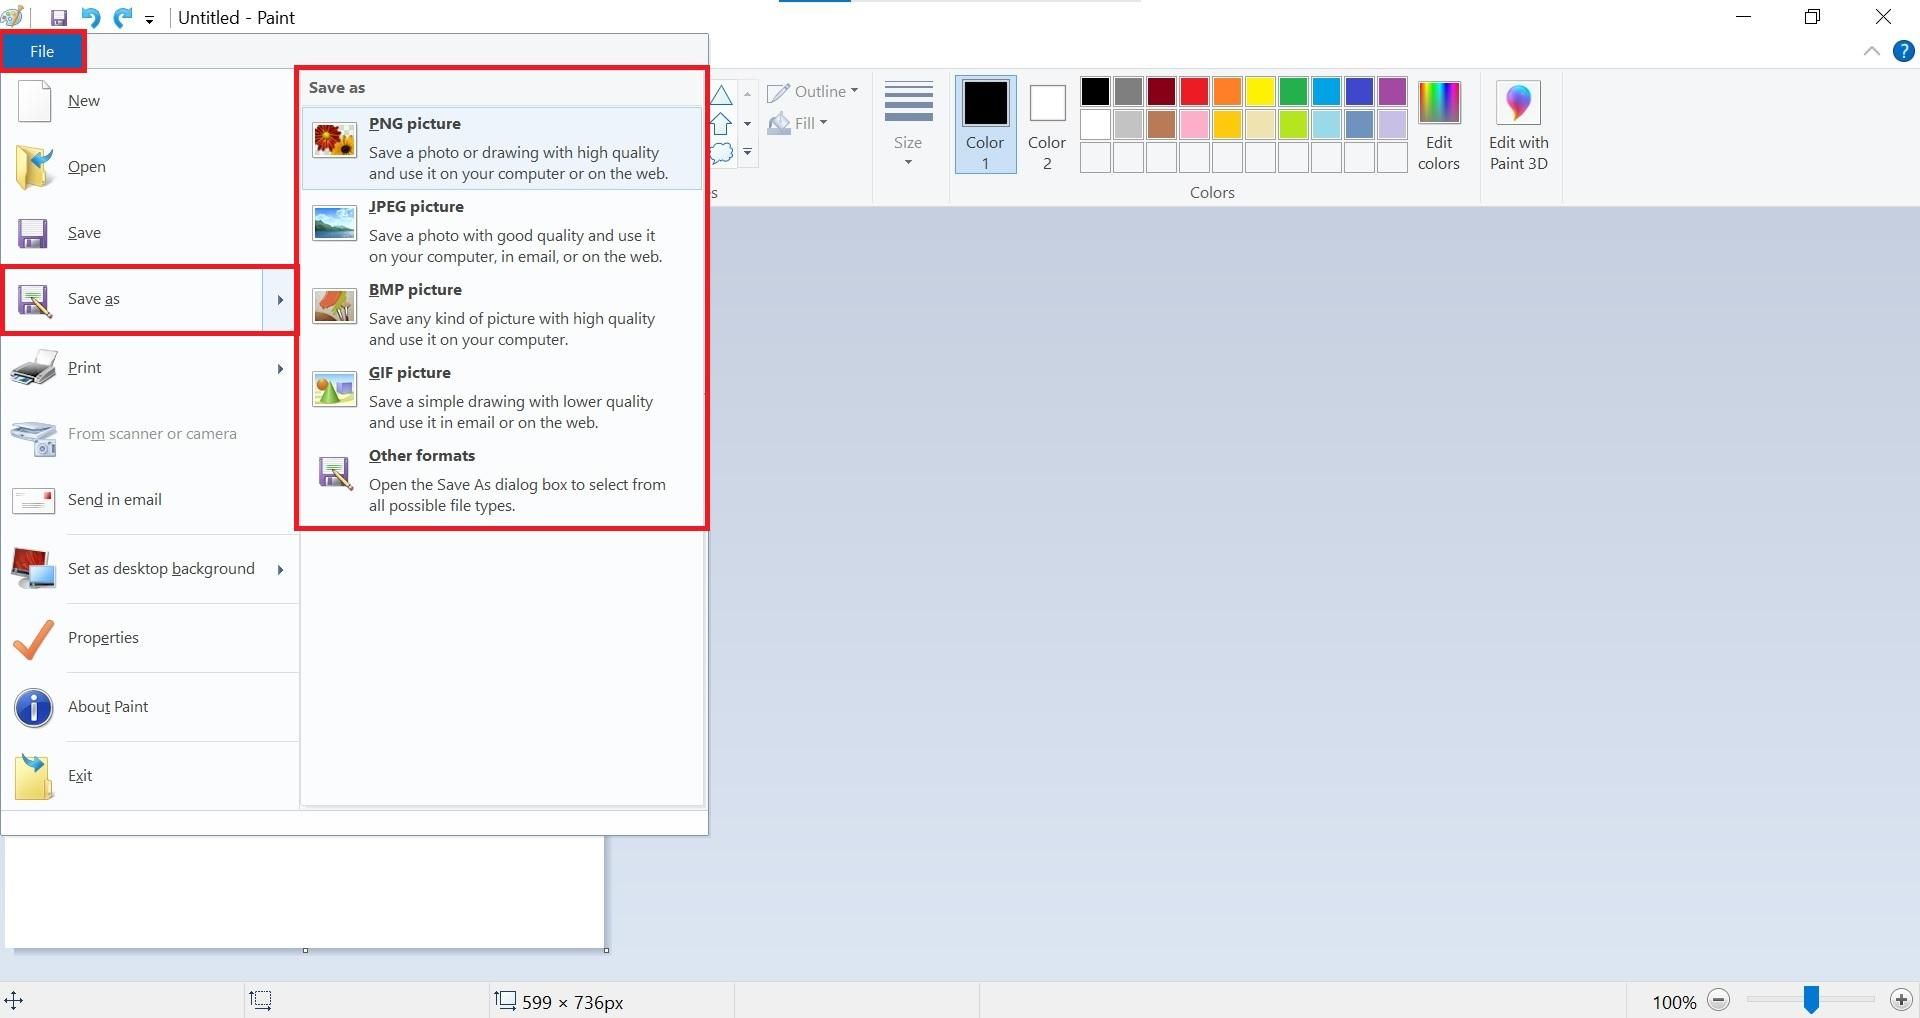
Task: Switch to Color 2
Action: [x=1046, y=124]
